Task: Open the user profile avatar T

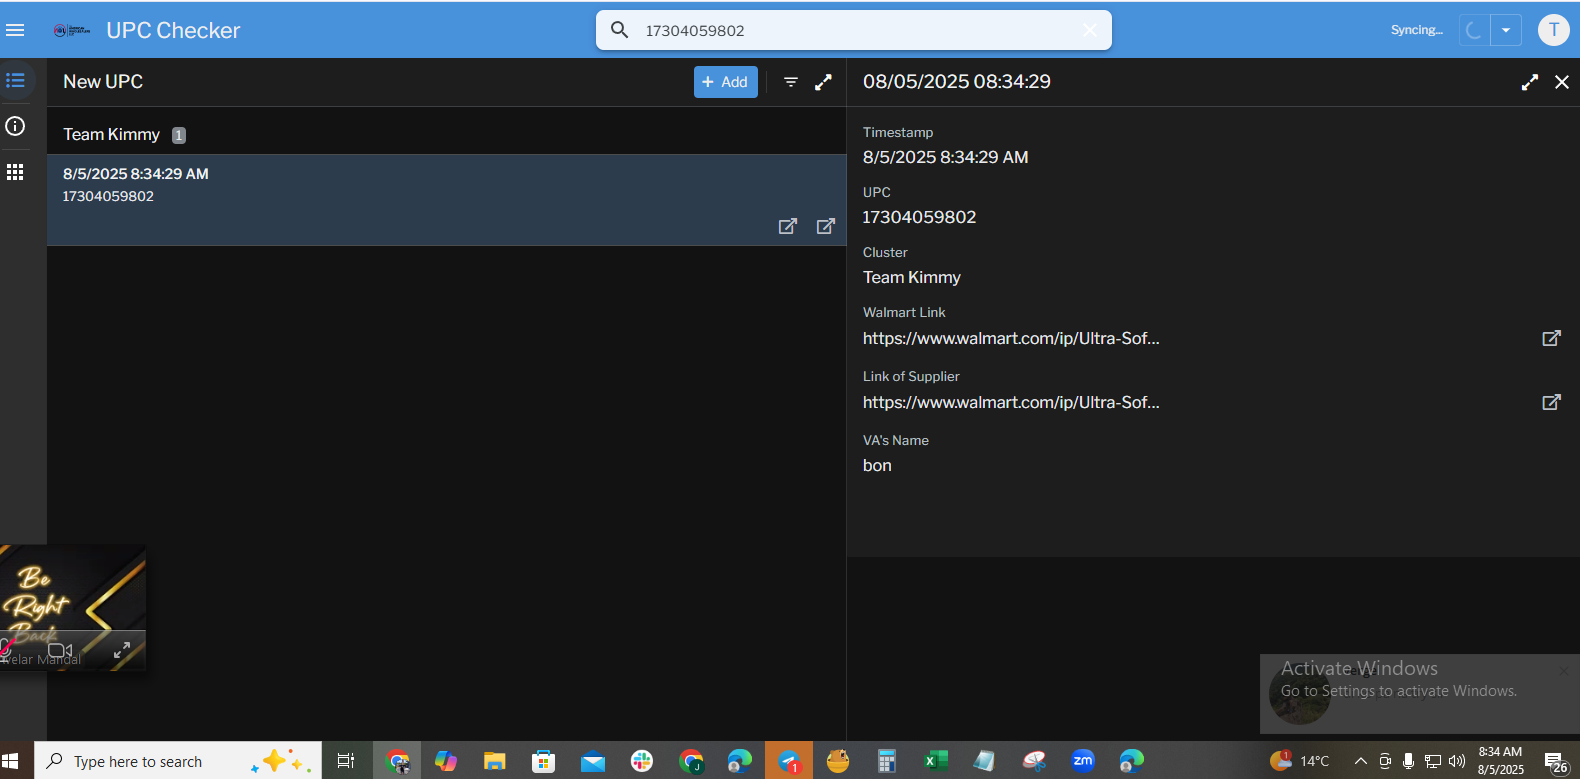Action: pyautogui.click(x=1553, y=30)
